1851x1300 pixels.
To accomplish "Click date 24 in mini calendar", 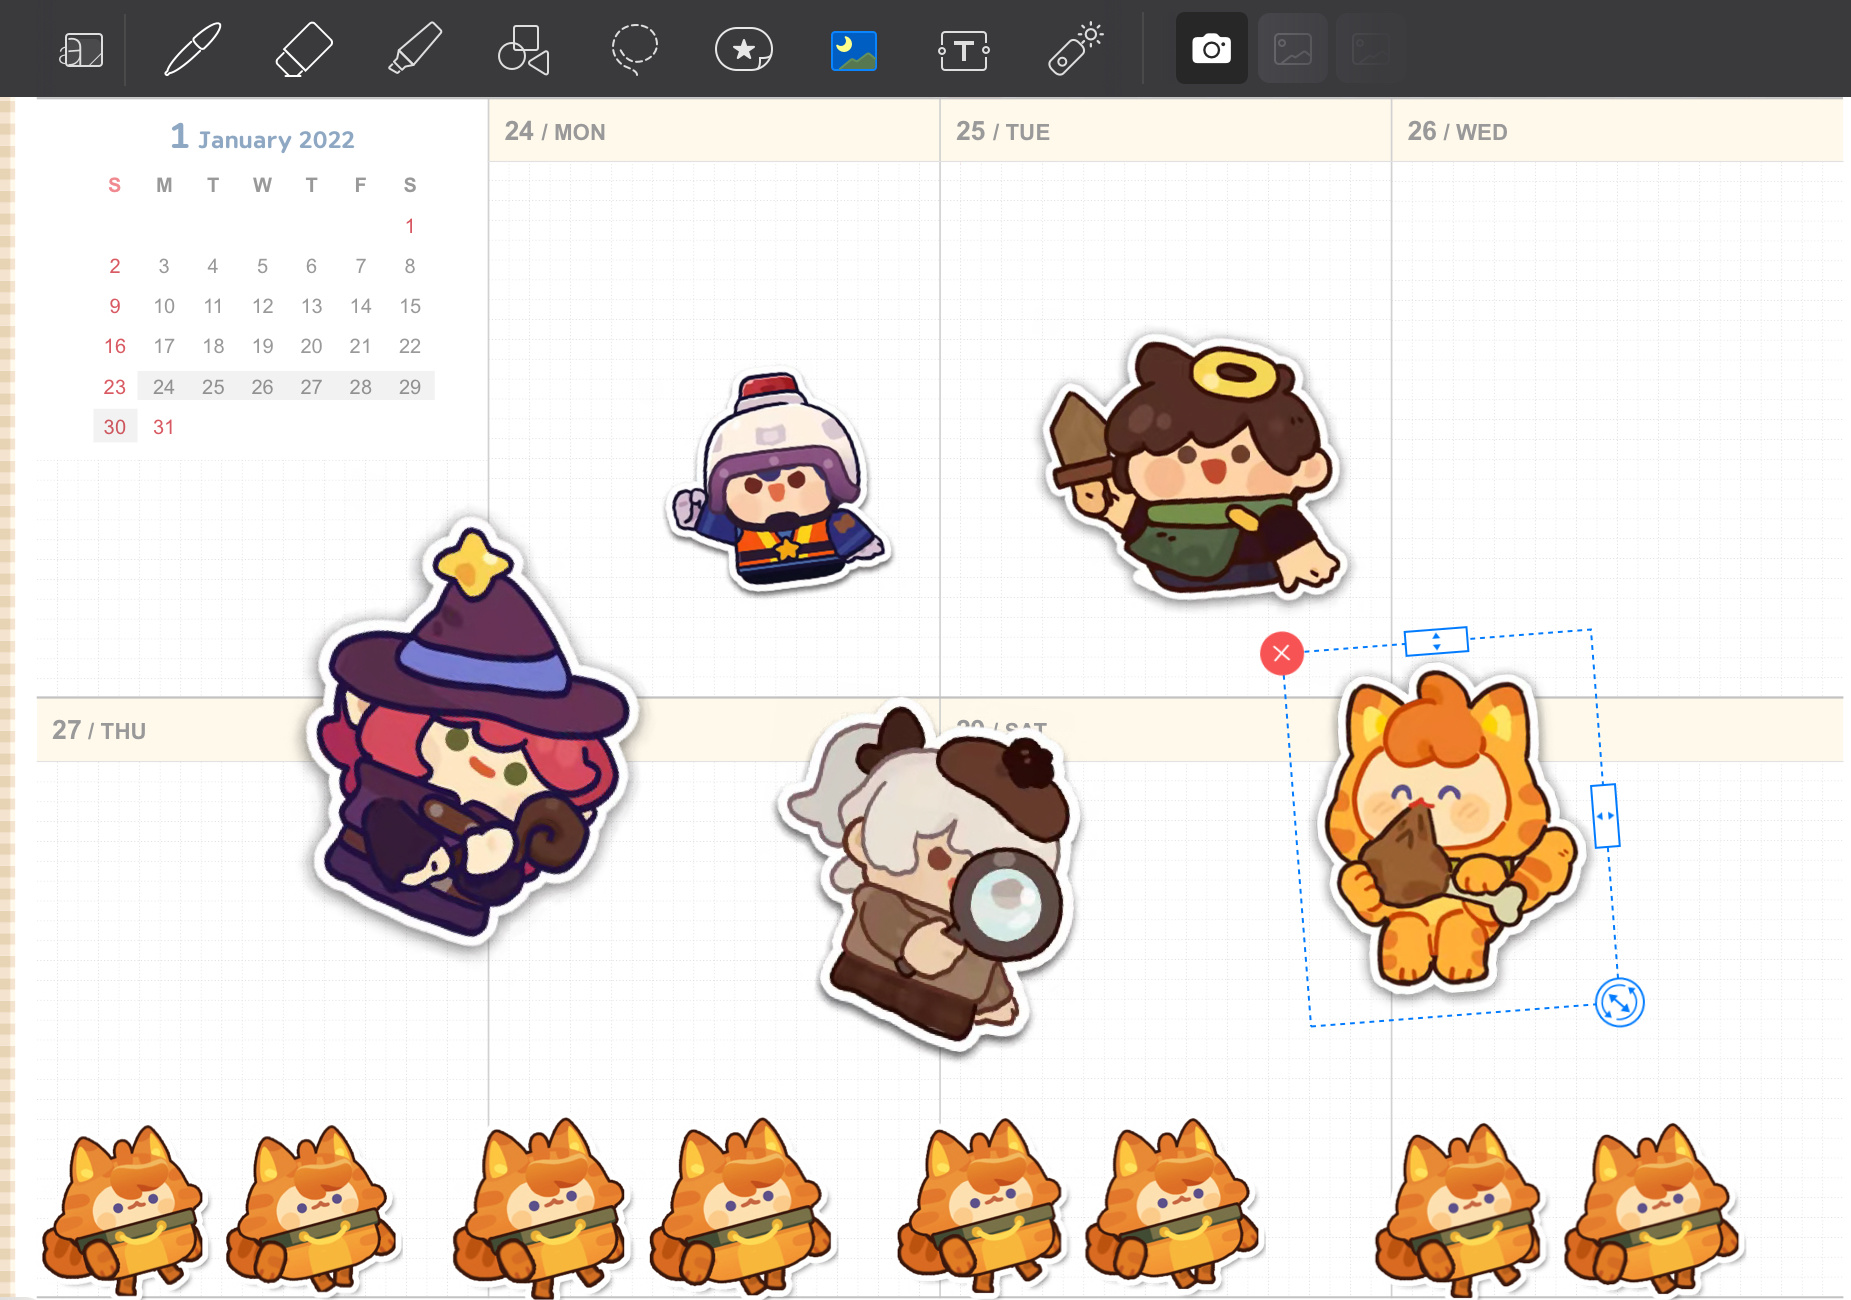I will click(164, 387).
